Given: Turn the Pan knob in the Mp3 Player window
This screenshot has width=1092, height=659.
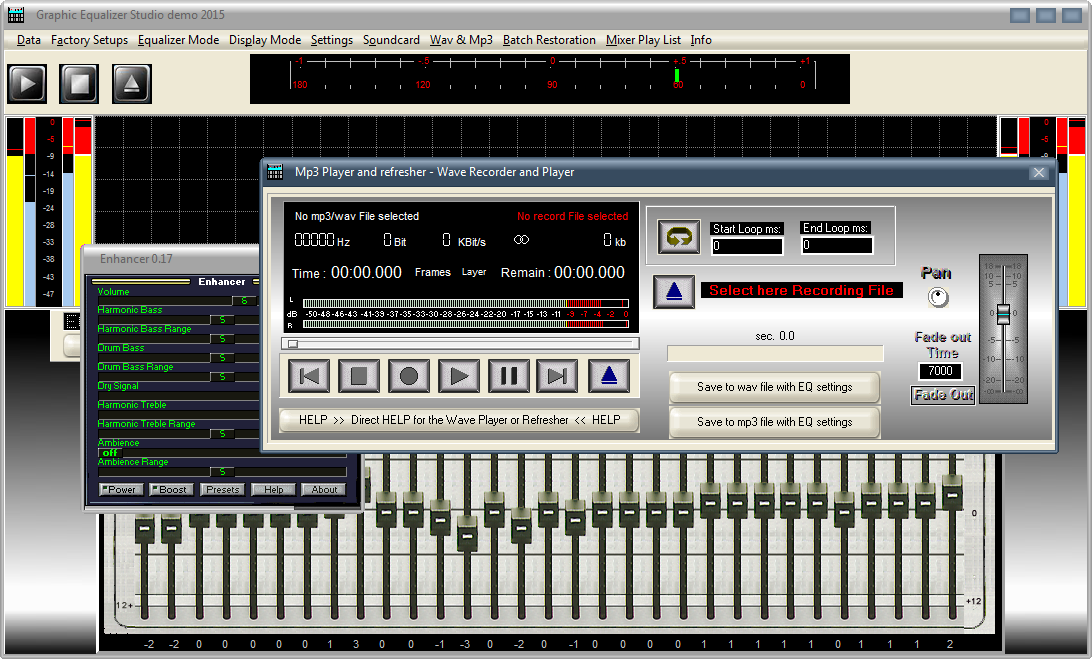Looking at the screenshot, I should pos(937,296).
